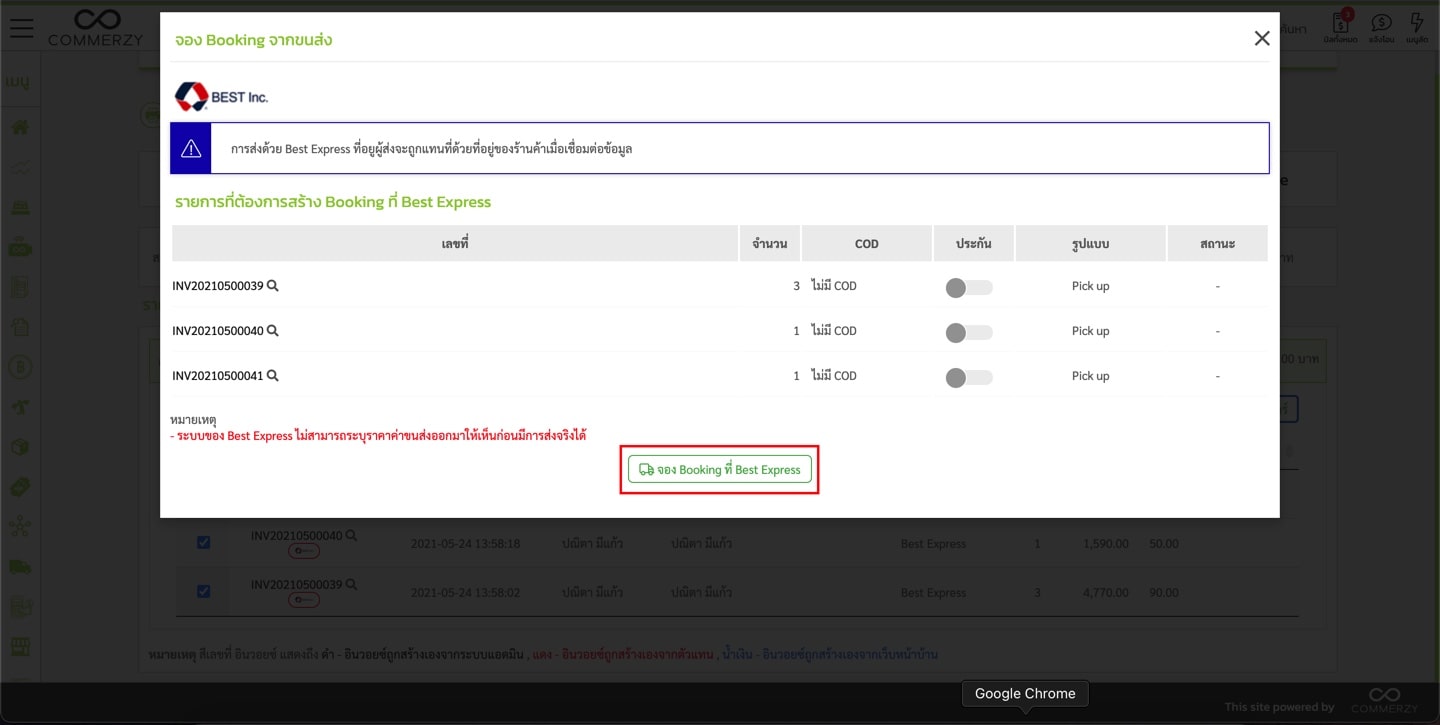Toggle insurance for INV20210500040
This screenshot has width=1440, height=725.
969,333
